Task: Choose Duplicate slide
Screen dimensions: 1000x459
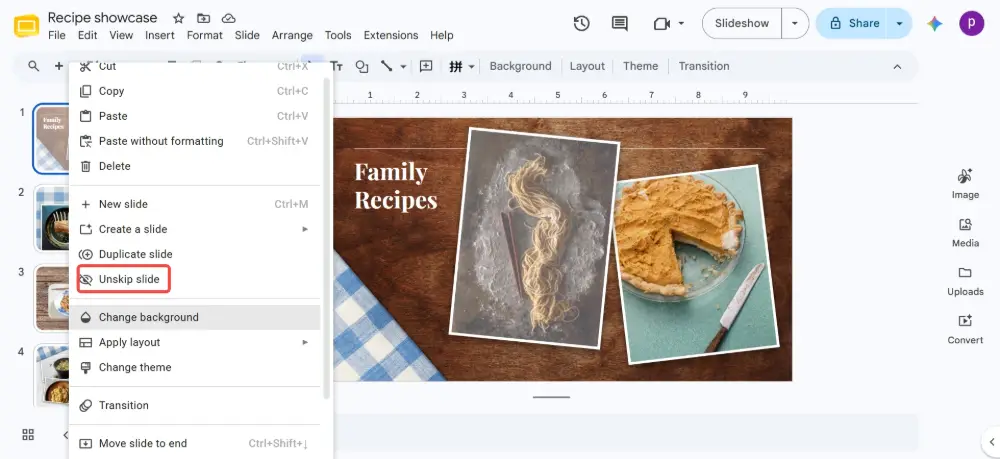Action: [x=195, y=254]
